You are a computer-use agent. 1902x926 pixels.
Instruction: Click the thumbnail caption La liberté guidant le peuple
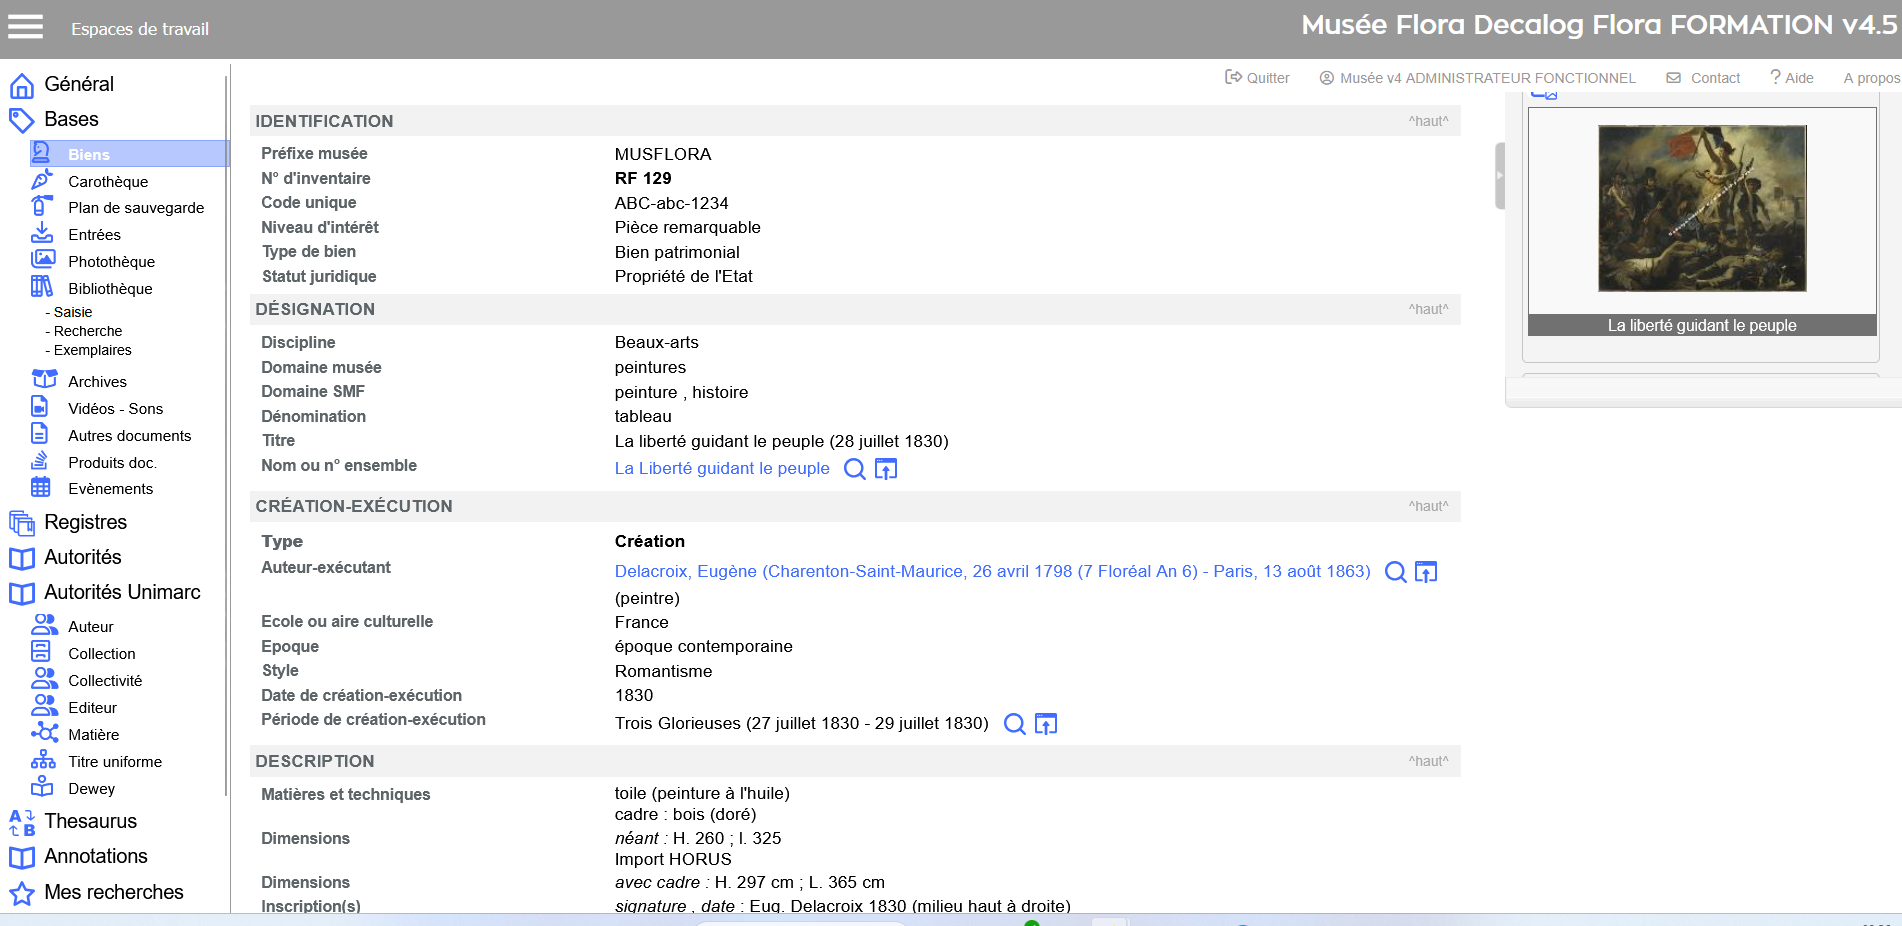point(1702,325)
